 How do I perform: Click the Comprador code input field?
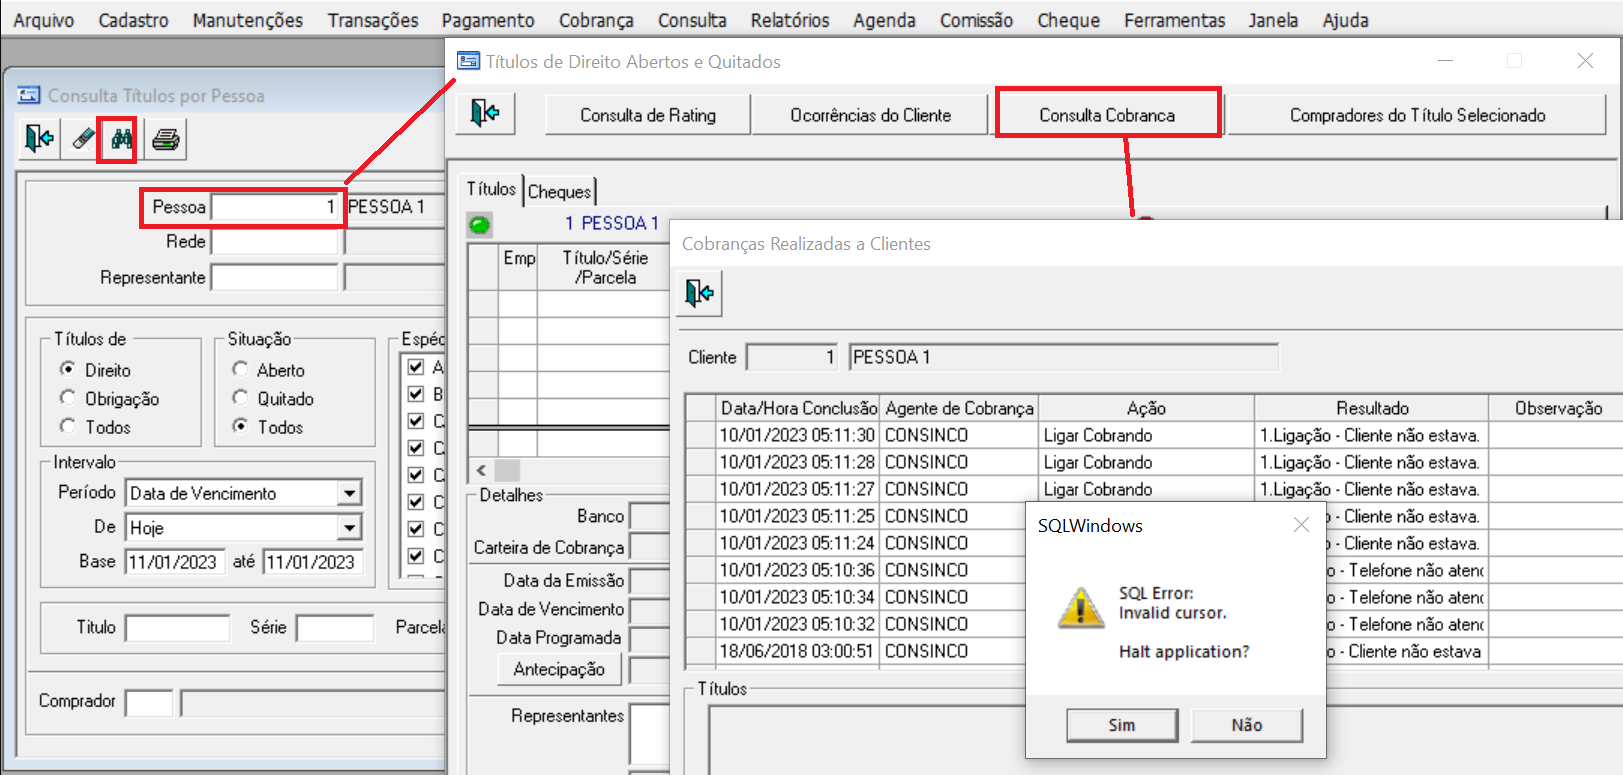pyautogui.click(x=149, y=702)
